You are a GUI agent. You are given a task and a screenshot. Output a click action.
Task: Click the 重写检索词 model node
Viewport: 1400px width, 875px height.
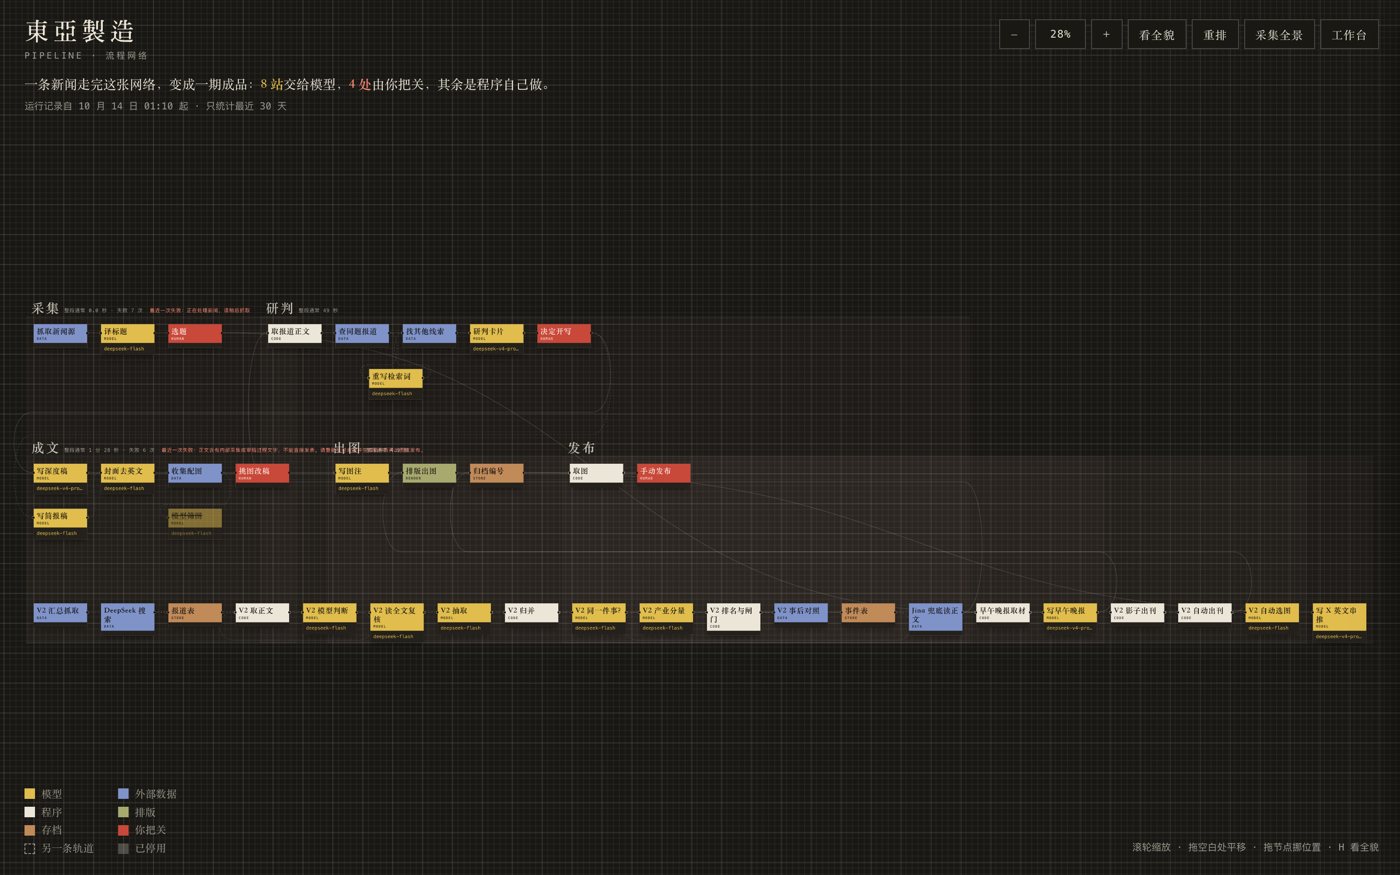[396, 378]
